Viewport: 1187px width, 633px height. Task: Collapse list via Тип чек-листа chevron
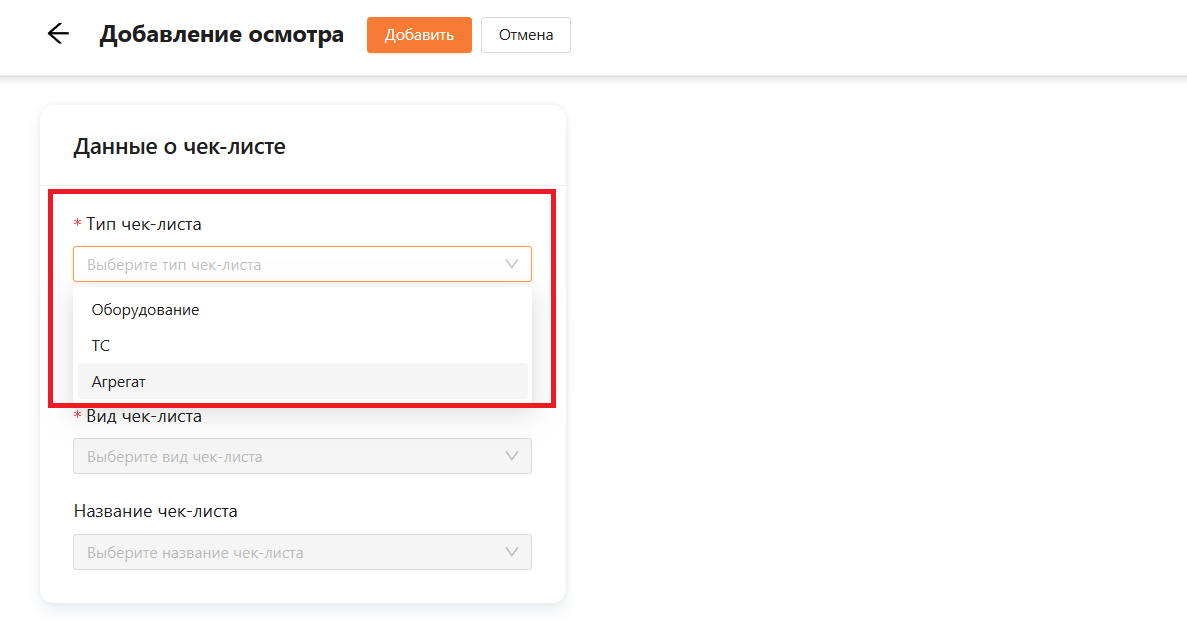512,264
